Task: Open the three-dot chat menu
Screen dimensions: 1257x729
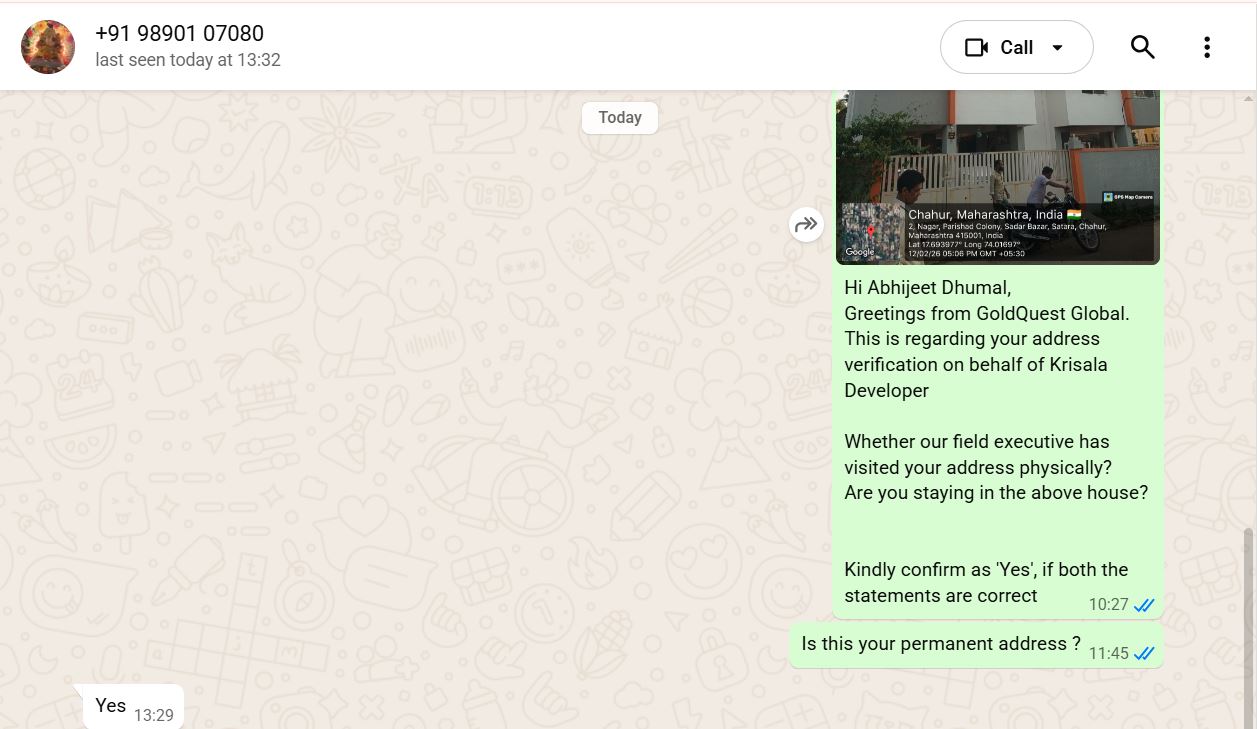Action: tap(1207, 47)
